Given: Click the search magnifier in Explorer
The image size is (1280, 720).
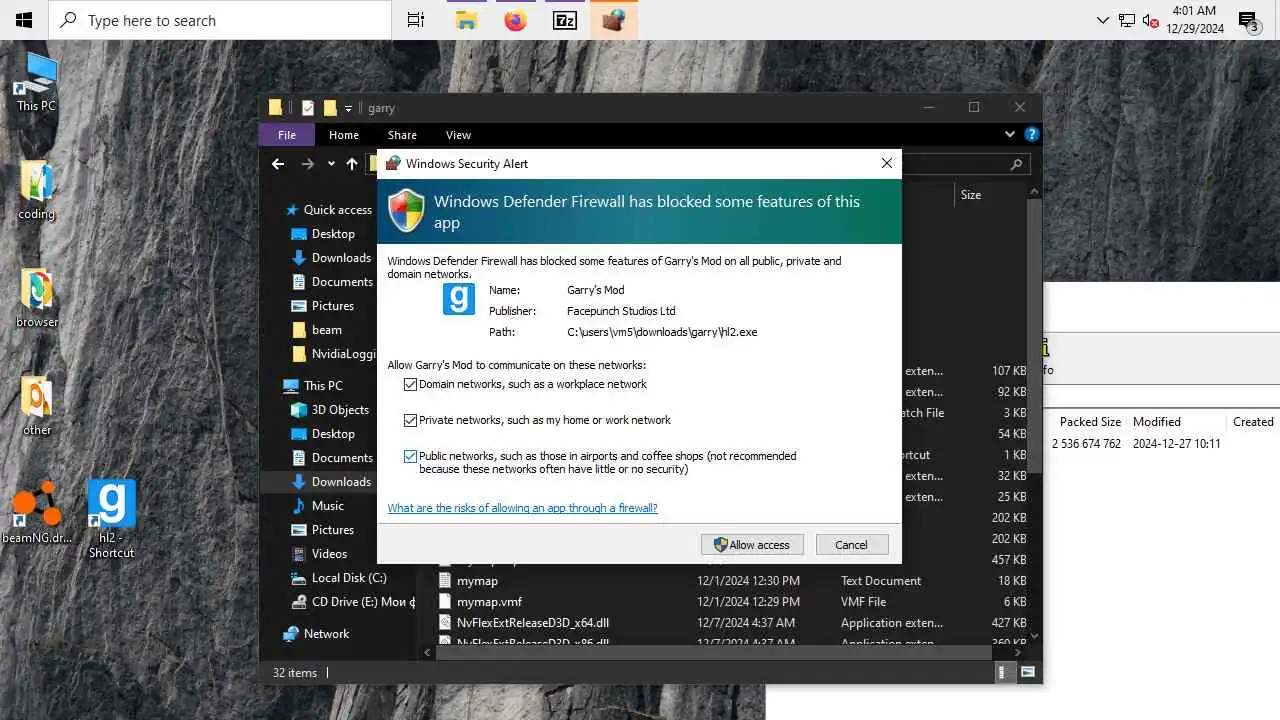Looking at the screenshot, I should (1016, 164).
